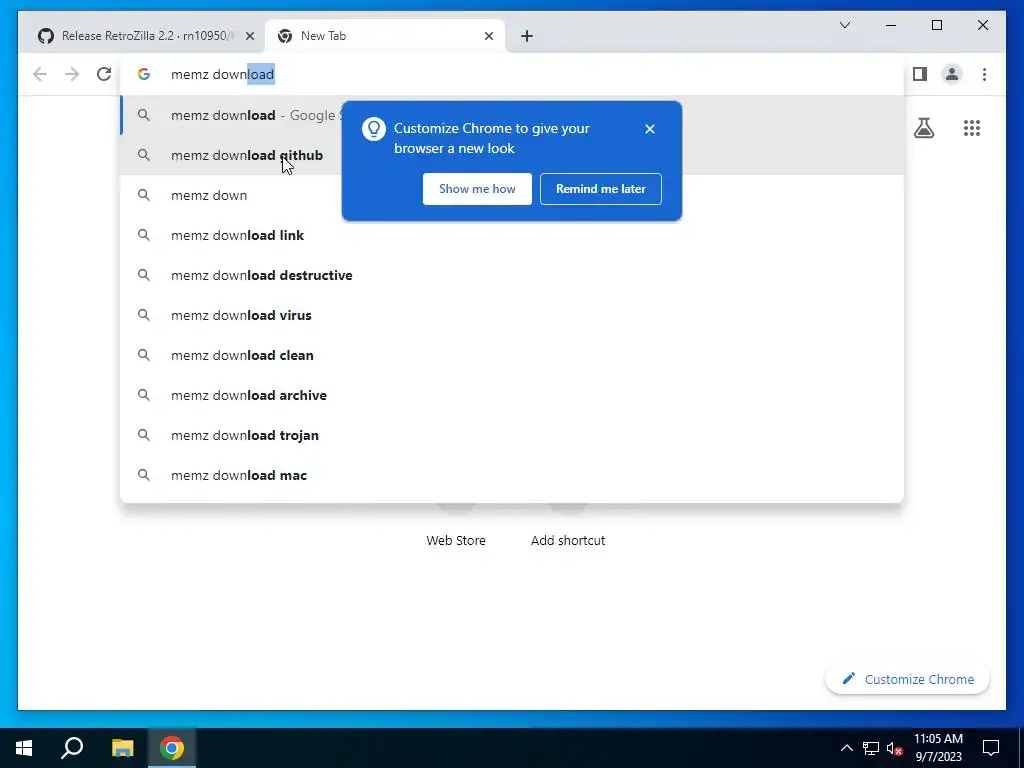Select the New Tab tab
The image size is (1024, 768).
[385, 37]
